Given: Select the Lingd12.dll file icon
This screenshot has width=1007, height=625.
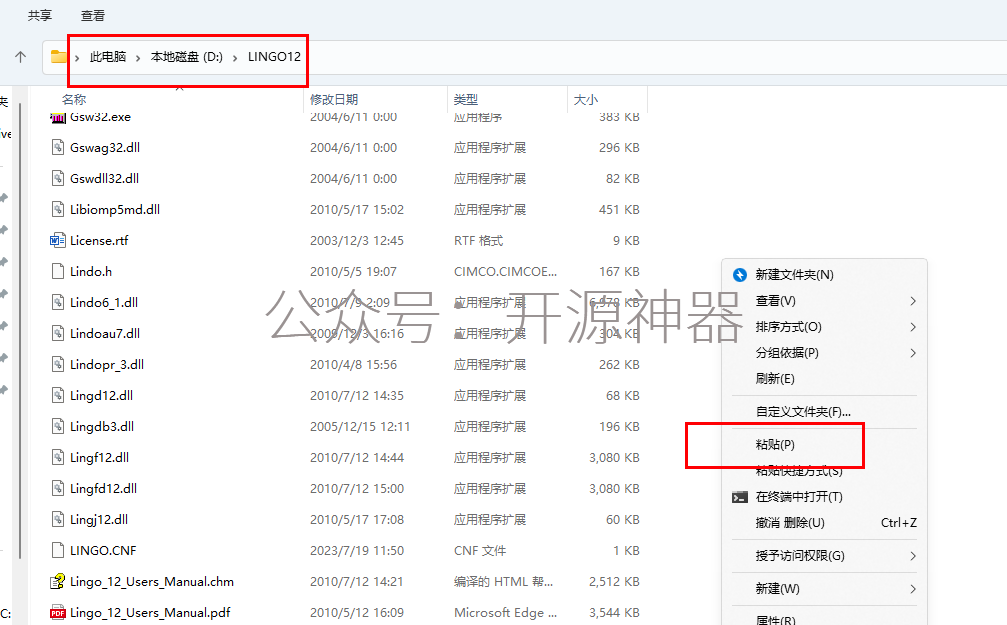Looking at the screenshot, I should [x=58, y=395].
